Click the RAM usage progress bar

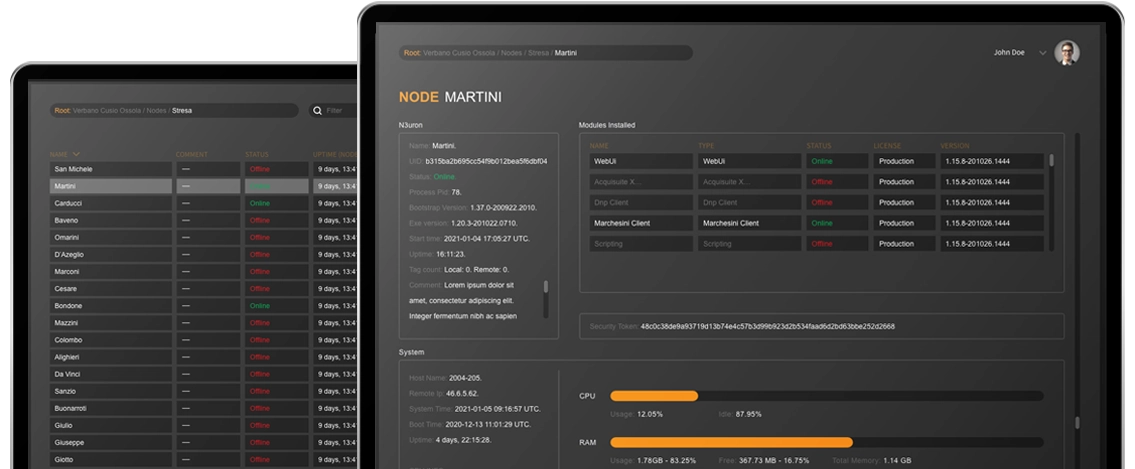(x=826, y=442)
